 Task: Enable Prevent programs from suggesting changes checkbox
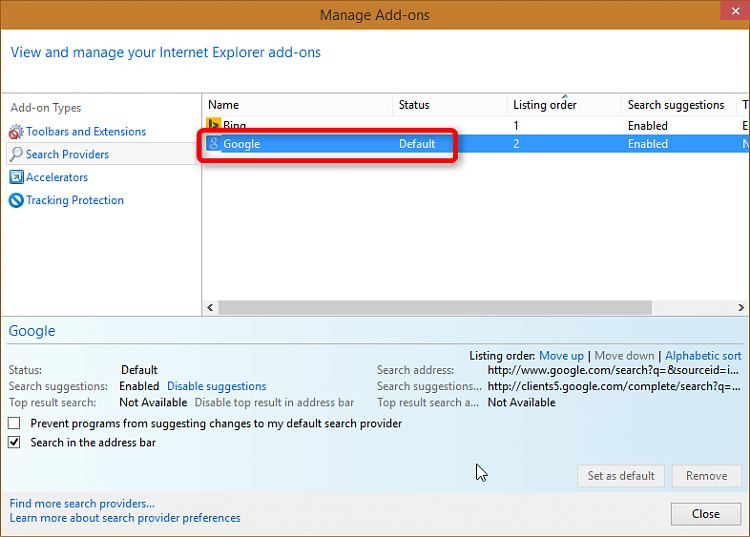click(x=14, y=423)
